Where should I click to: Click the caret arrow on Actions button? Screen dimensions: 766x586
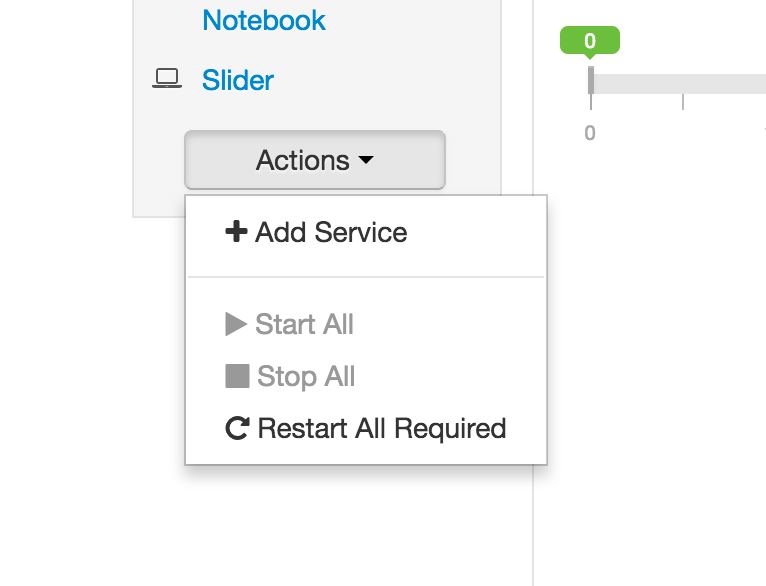pyautogui.click(x=366, y=160)
